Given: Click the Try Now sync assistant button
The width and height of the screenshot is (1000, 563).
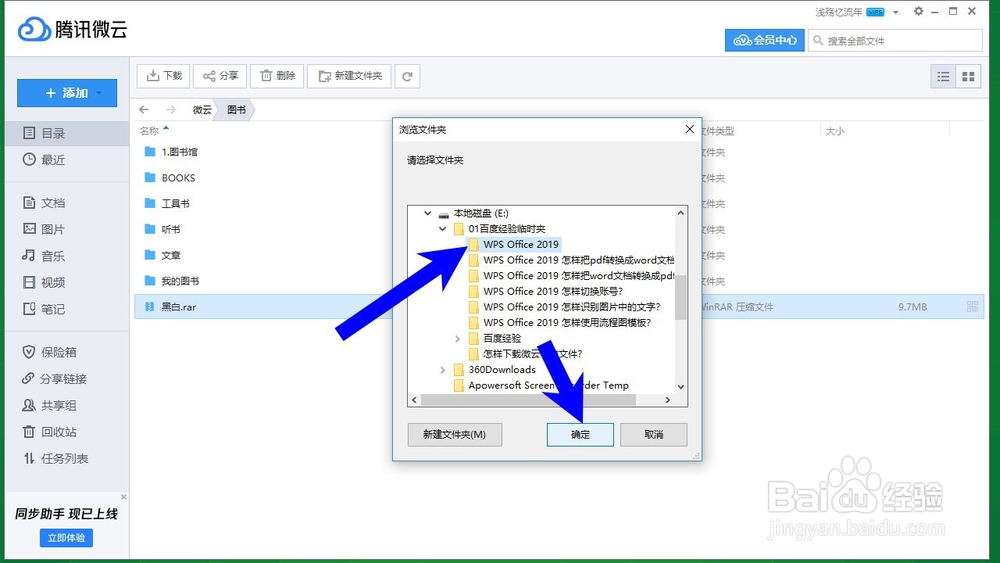Looking at the screenshot, I should pos(66,537).
